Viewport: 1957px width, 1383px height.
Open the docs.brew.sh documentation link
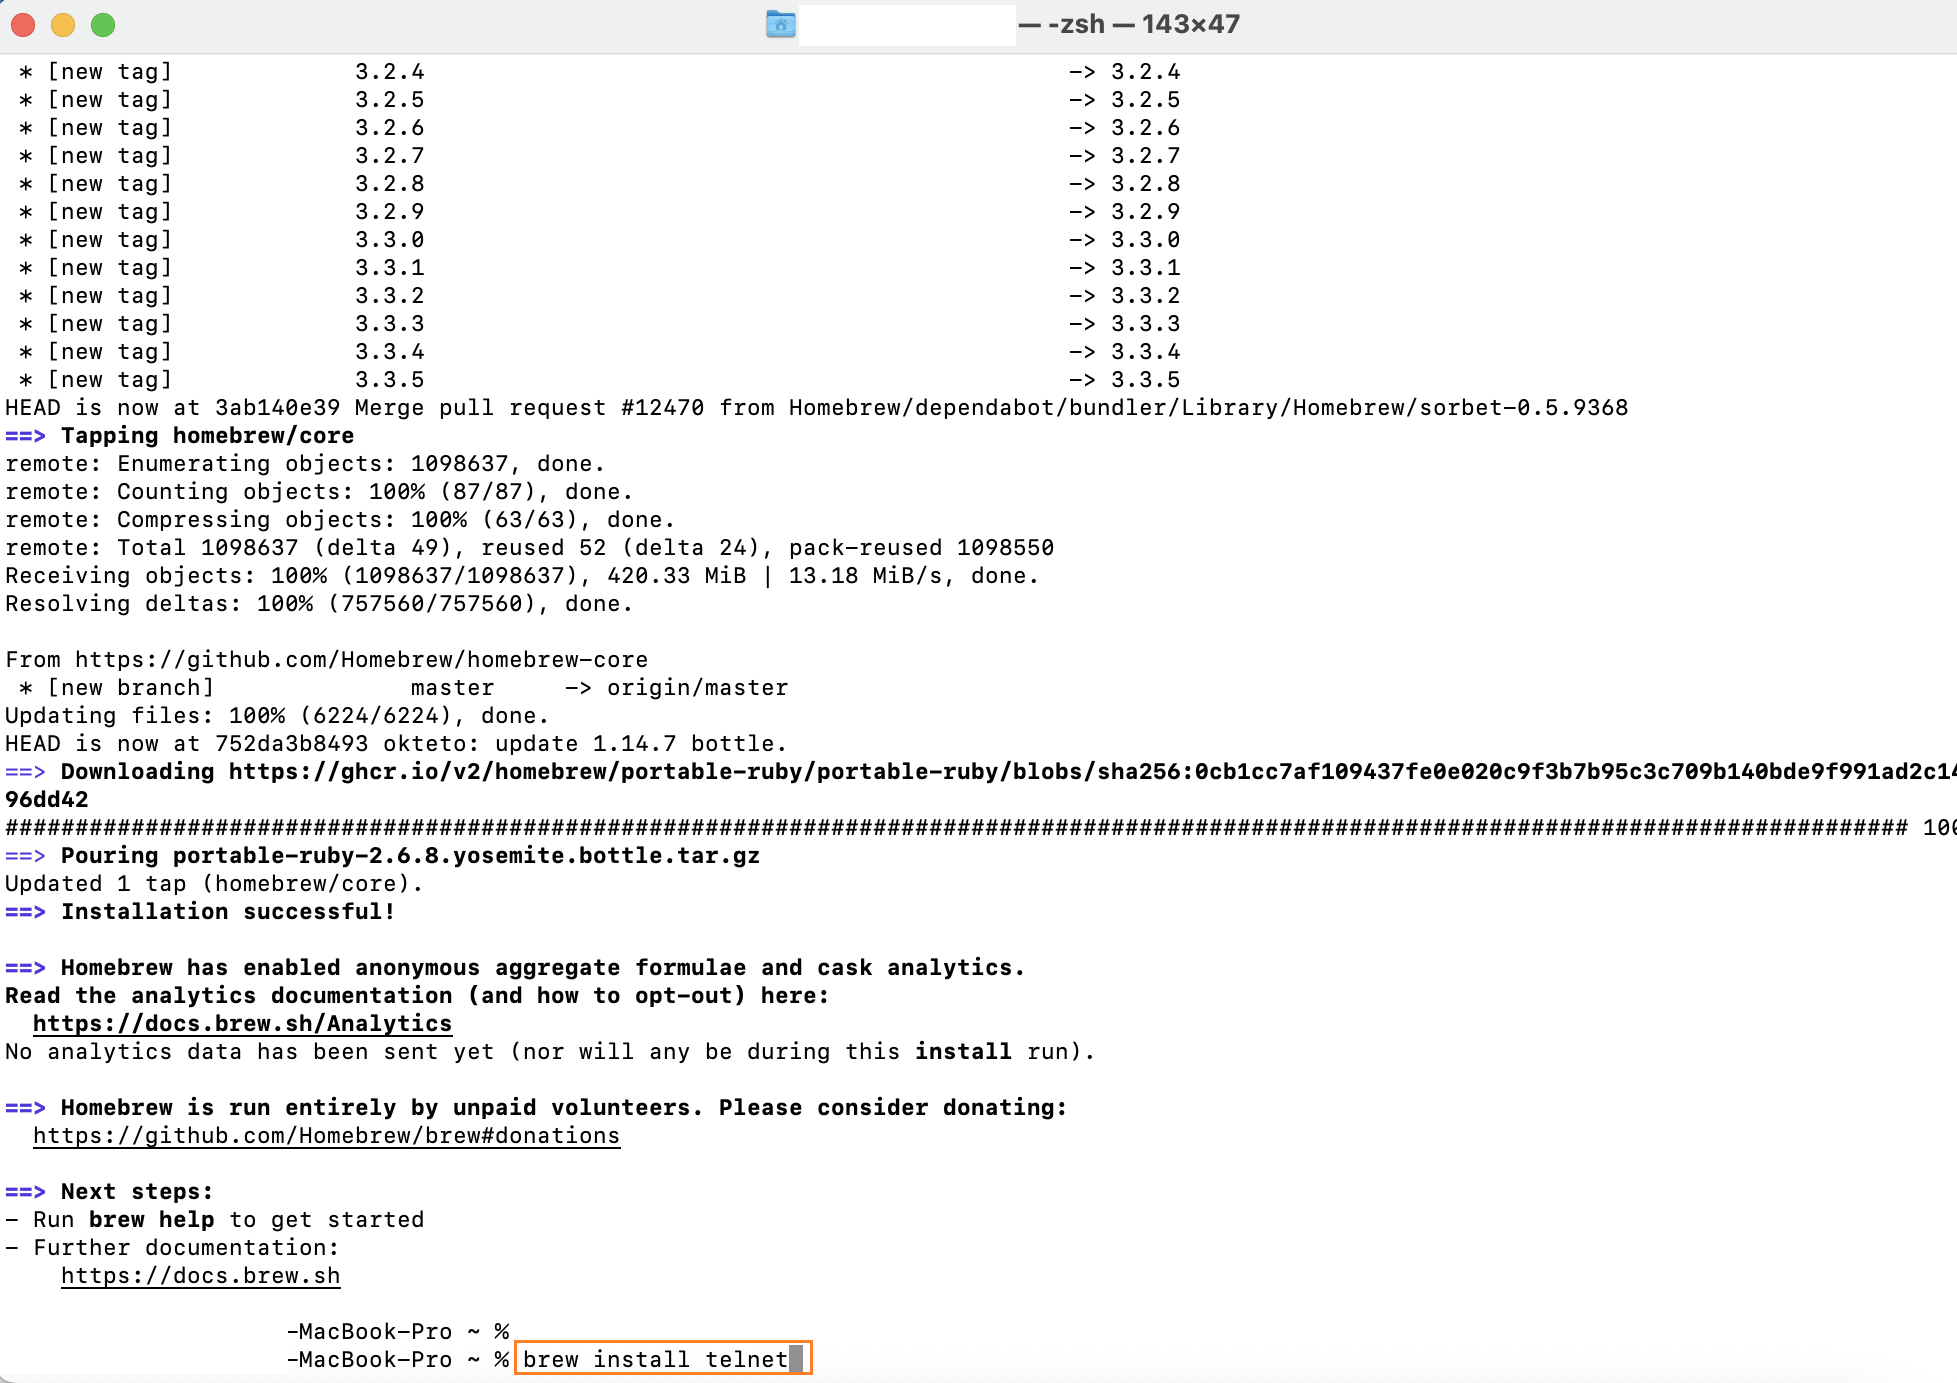coord(200,1275)
